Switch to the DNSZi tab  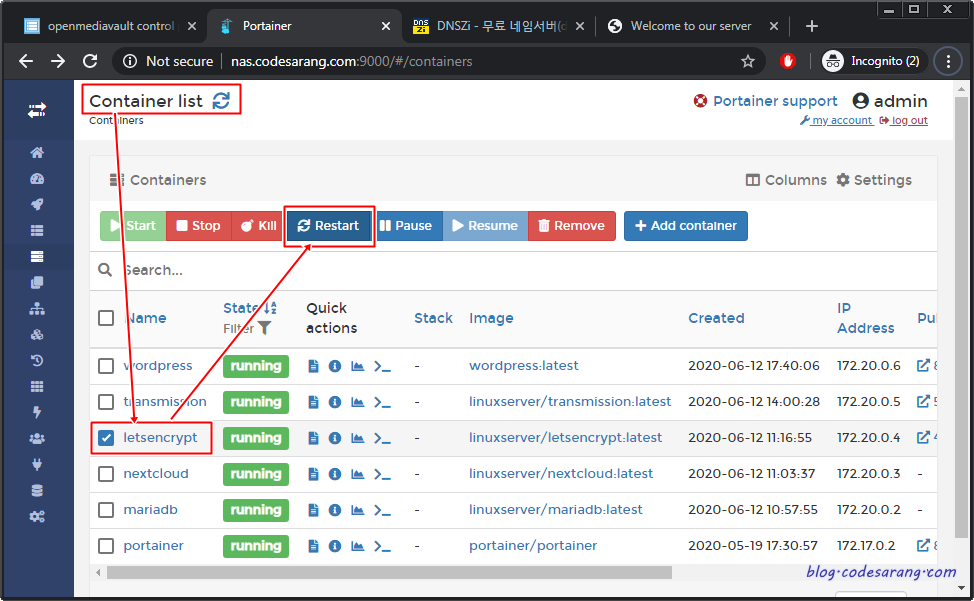click(x=497, y=26)
